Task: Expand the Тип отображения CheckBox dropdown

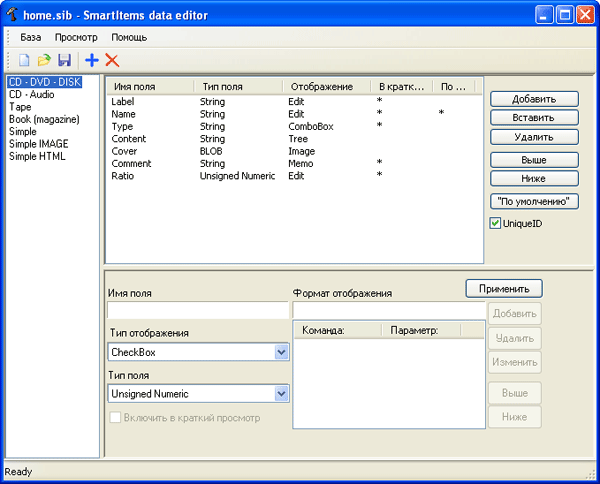Action: [x=281, y=352]
